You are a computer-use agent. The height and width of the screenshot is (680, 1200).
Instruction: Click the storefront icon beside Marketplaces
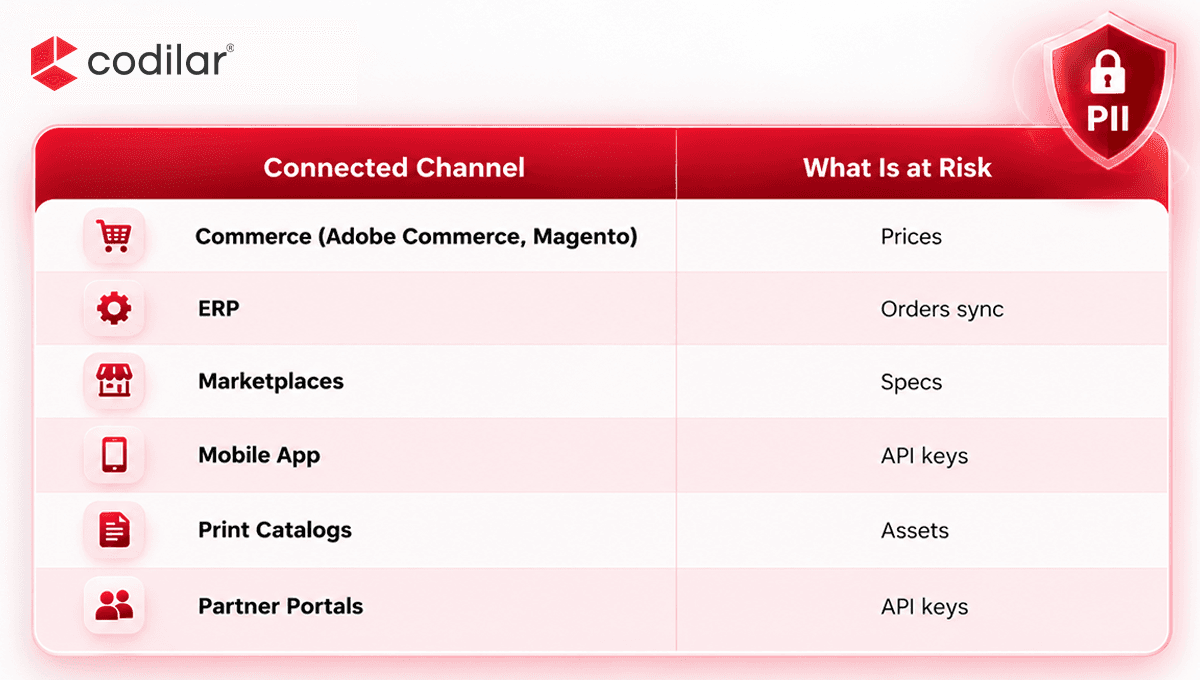(114, 382)
